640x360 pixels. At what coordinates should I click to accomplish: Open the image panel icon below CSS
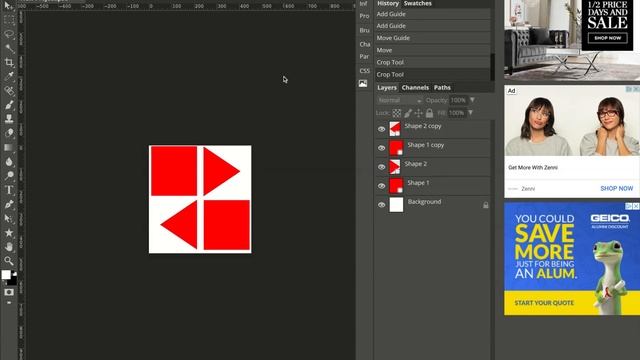(363, 83)
